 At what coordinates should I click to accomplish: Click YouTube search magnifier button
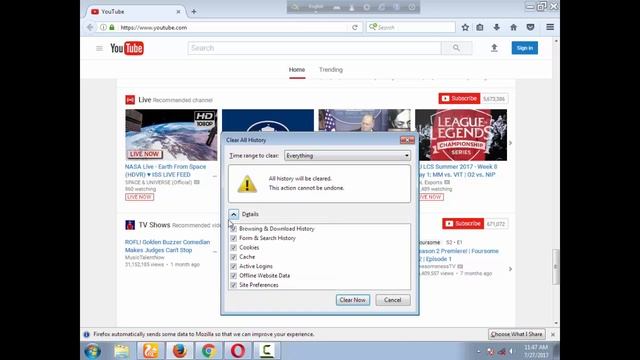click(456, 48)
